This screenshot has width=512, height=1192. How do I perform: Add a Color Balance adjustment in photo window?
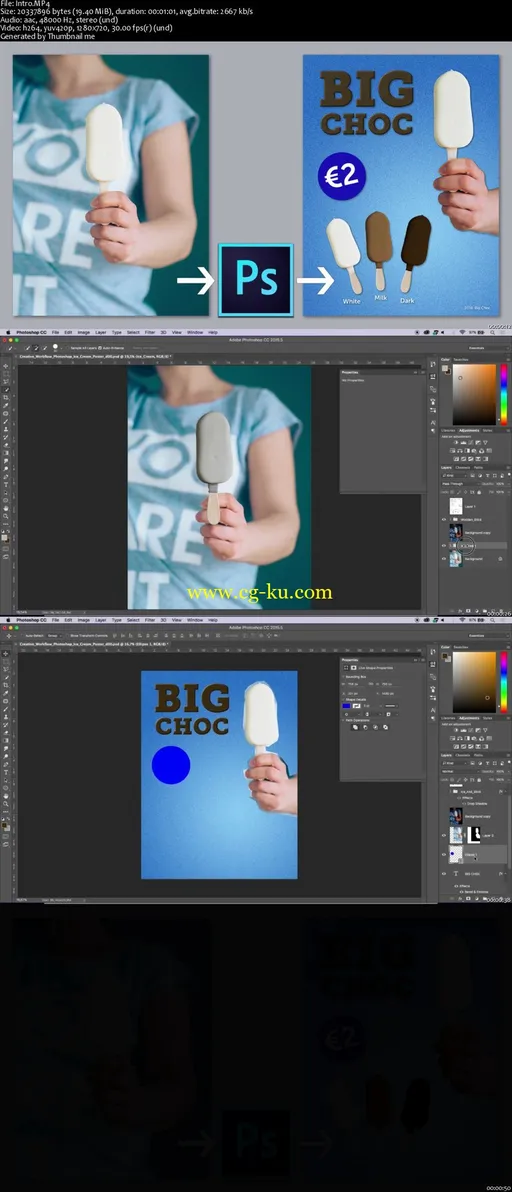click(x=460, y=451)
